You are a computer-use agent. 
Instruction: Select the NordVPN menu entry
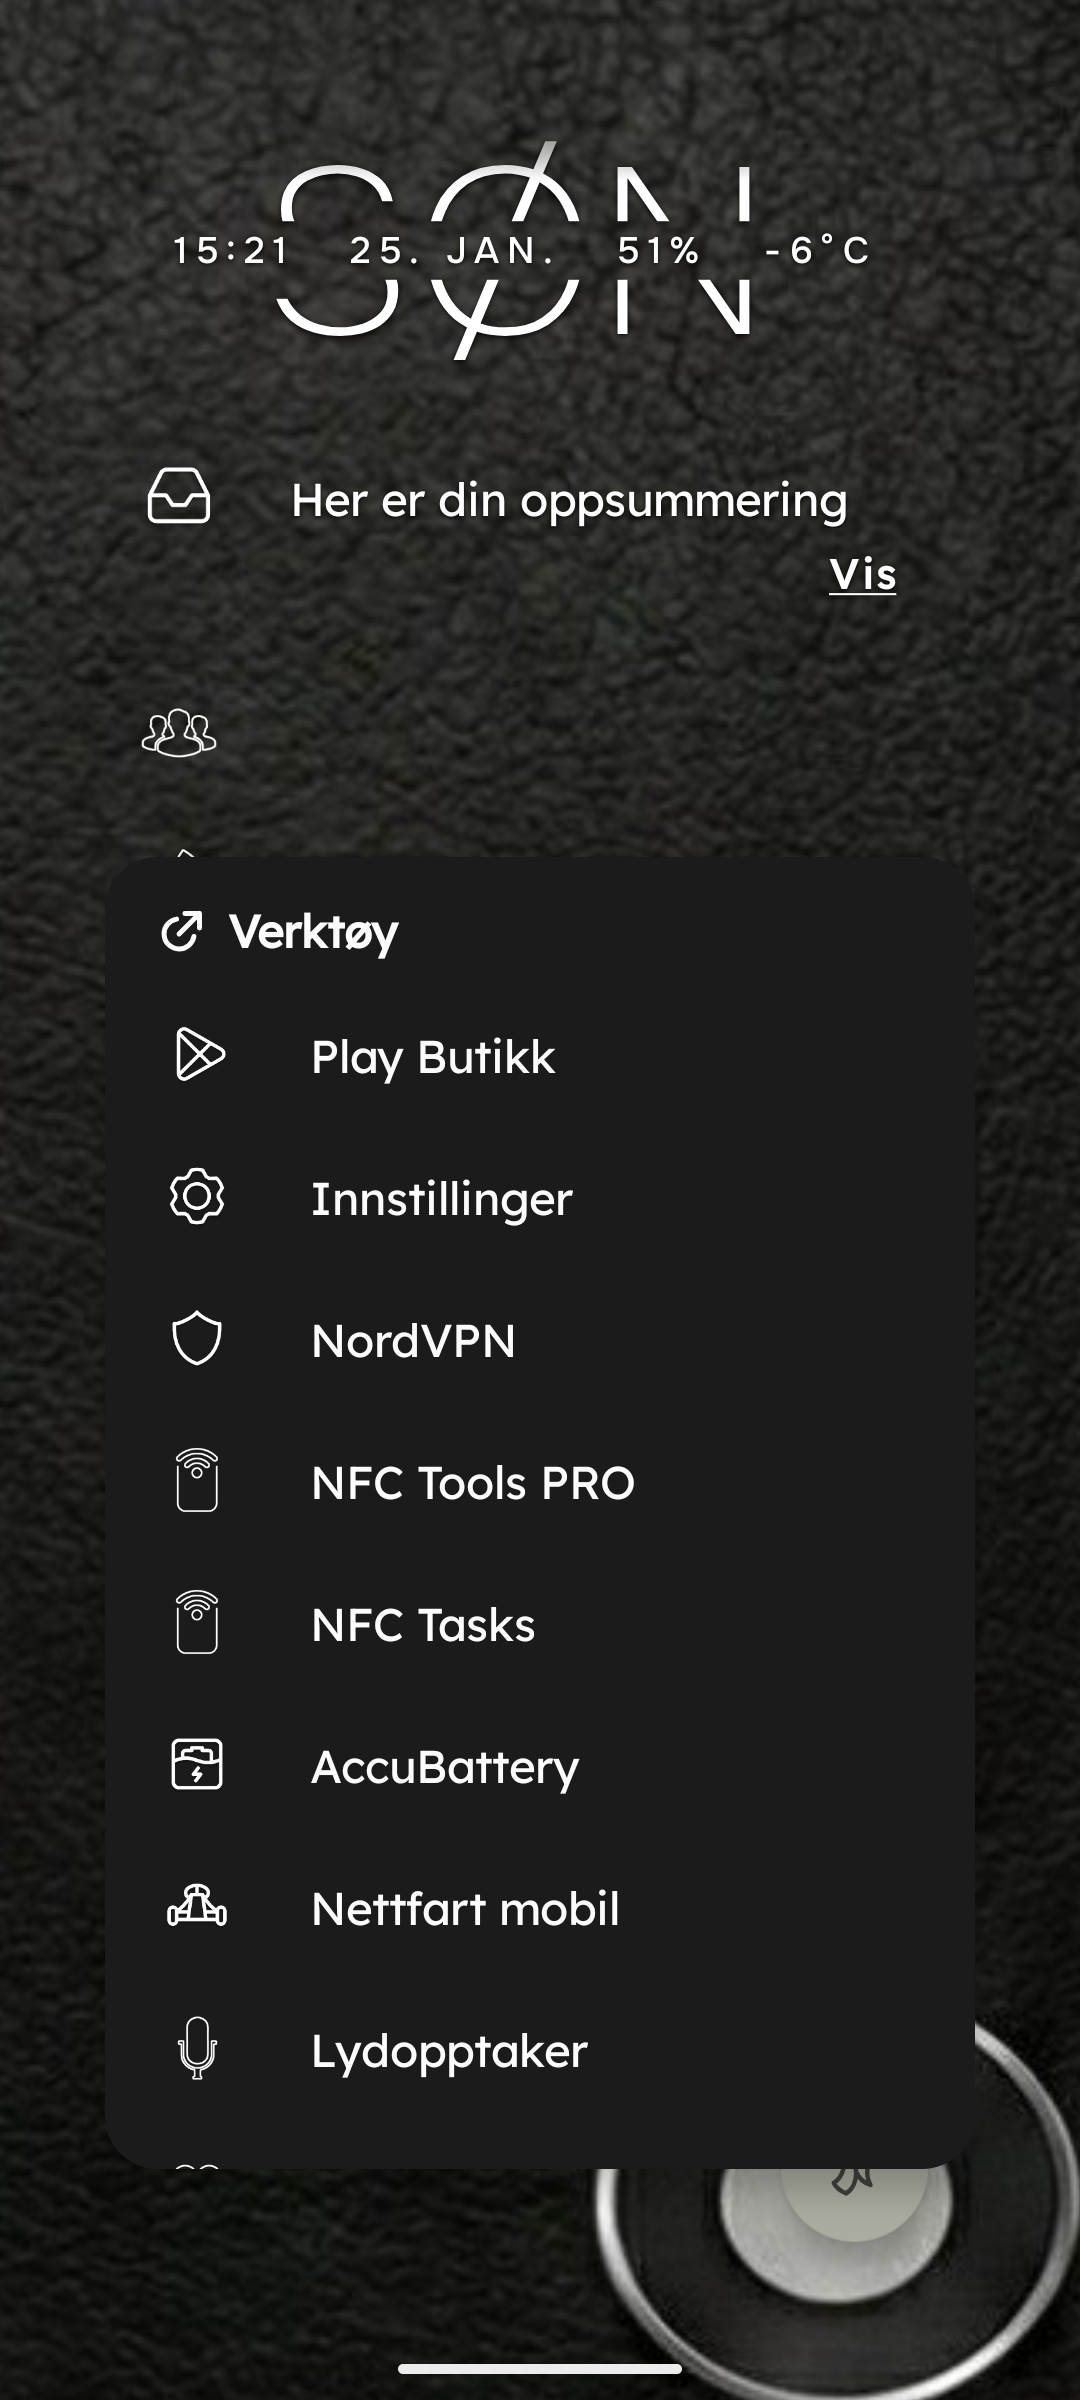540,1341
